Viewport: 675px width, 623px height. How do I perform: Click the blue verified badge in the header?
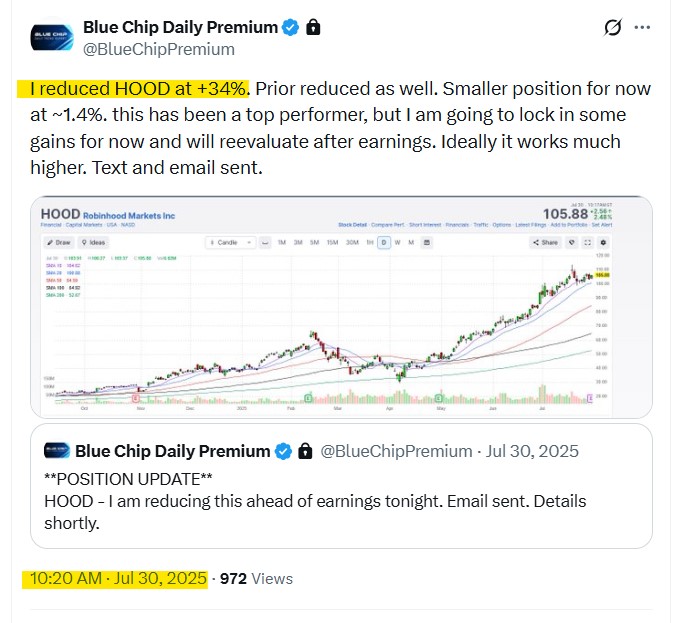click(x=289, y=27)
